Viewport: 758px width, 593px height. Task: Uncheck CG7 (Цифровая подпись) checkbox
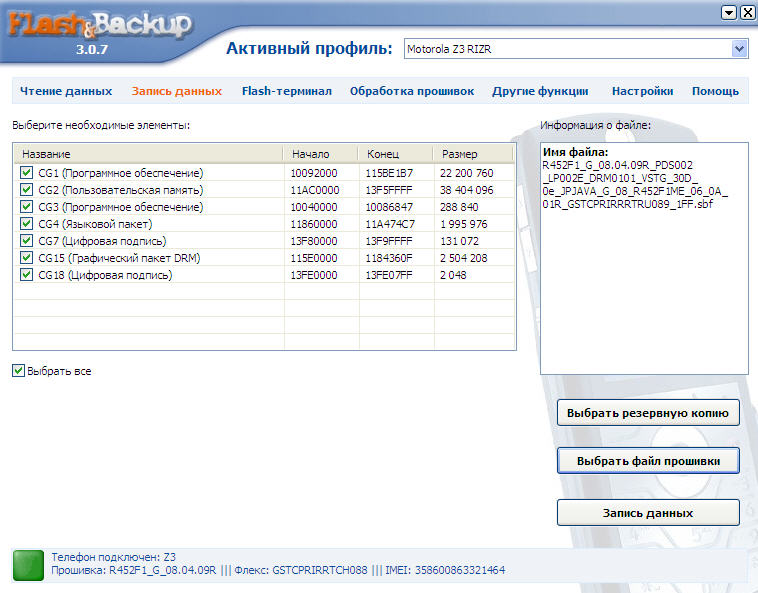[27, 241]
